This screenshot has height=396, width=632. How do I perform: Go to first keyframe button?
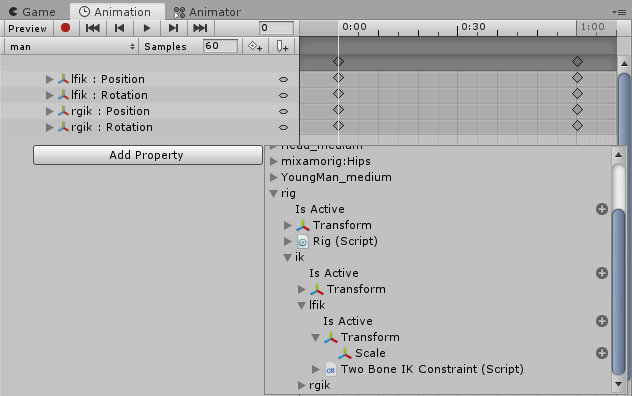93,28
